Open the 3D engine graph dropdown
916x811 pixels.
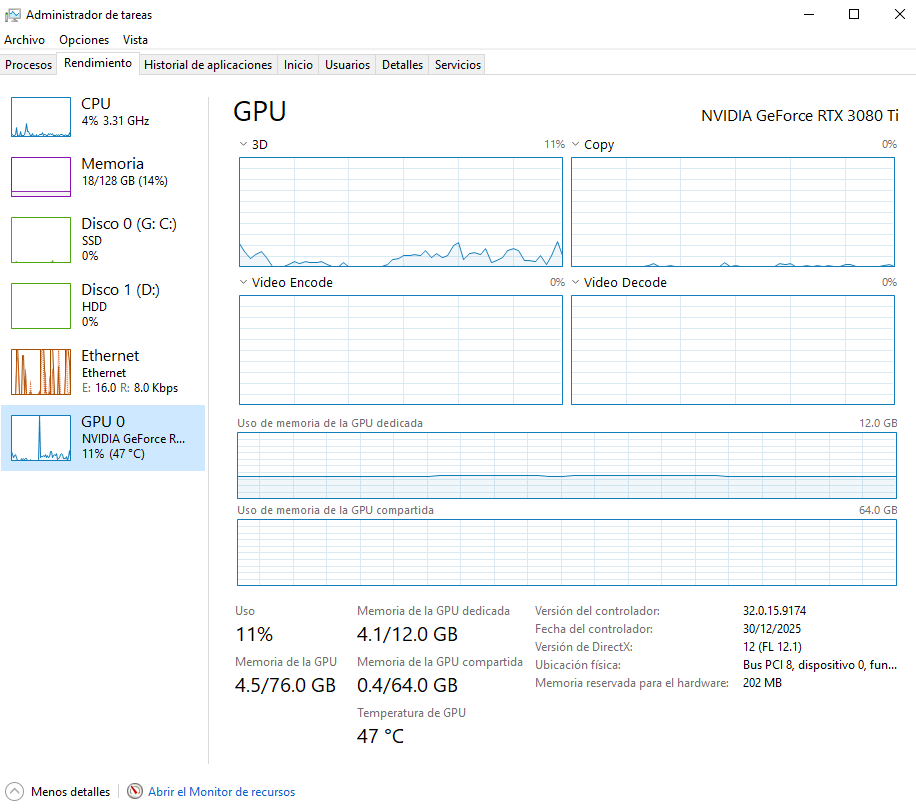click(x=244, y=144)
